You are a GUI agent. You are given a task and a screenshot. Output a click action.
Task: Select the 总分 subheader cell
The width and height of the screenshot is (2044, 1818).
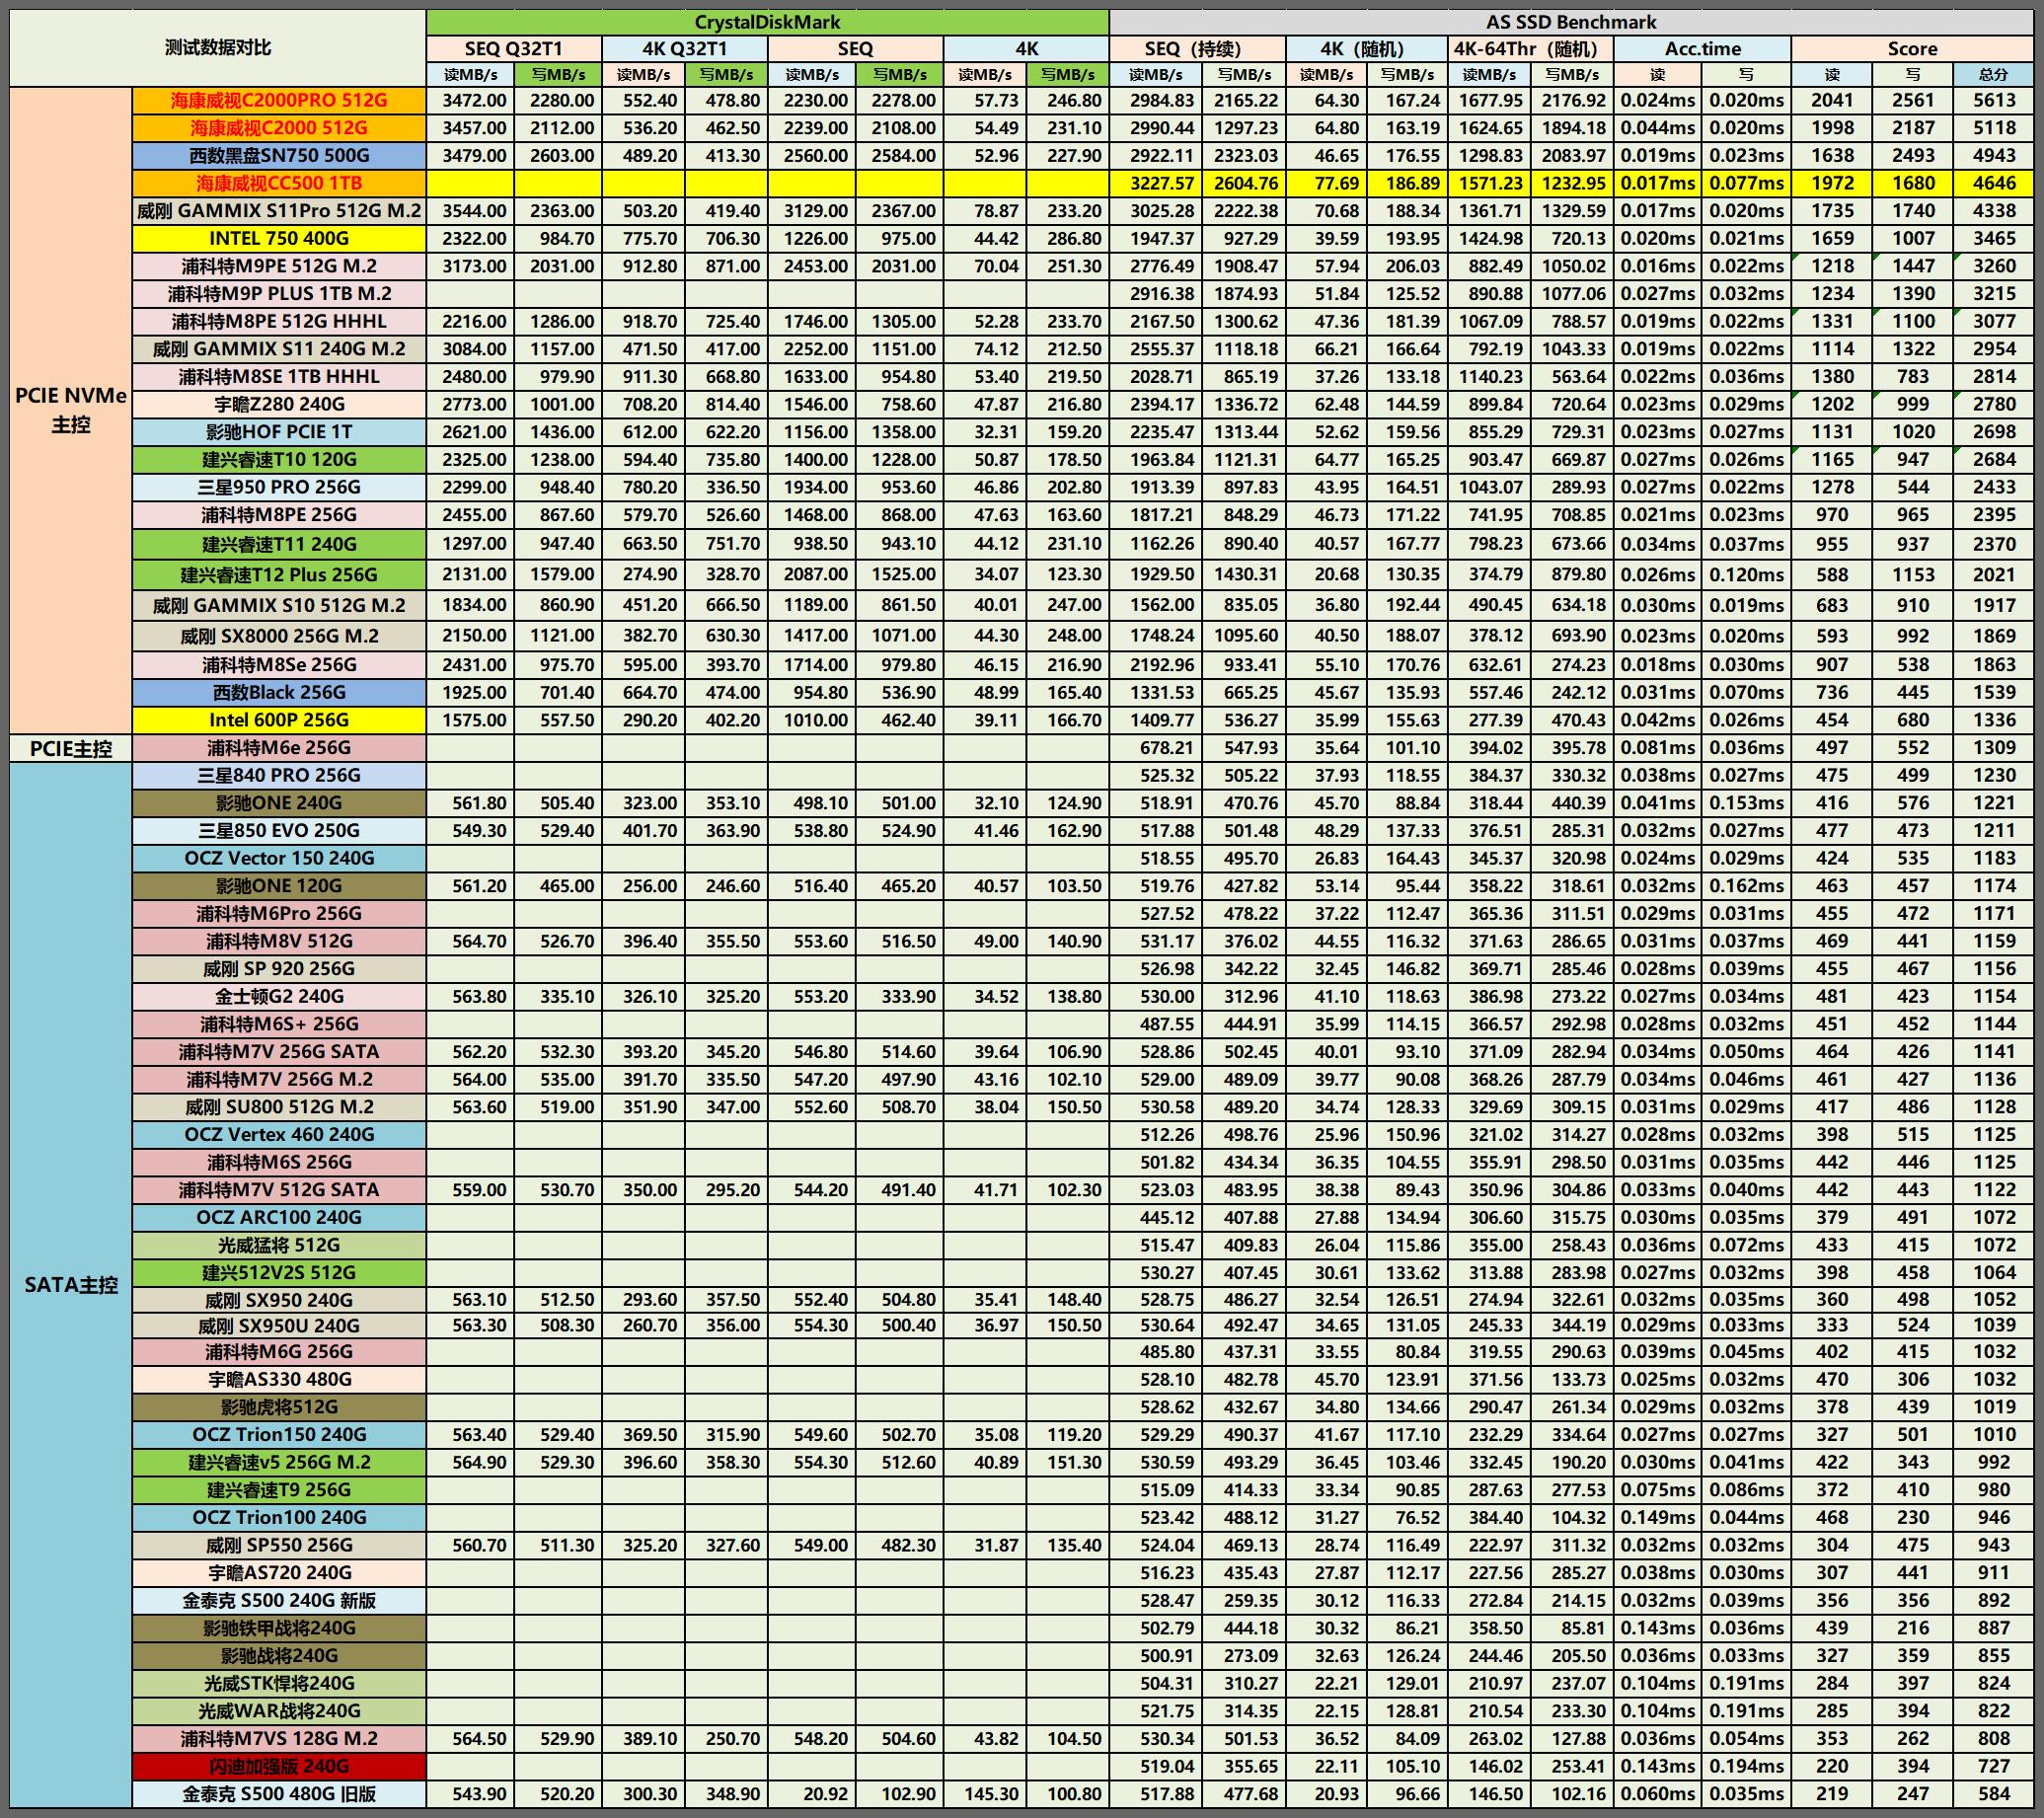pos(1993,74)
